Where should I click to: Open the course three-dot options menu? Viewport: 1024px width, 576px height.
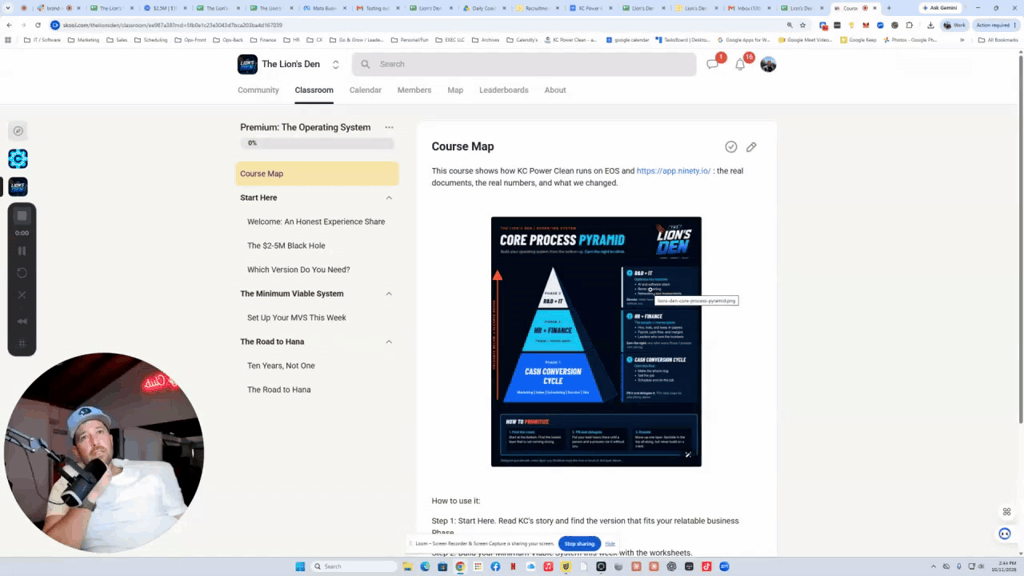coord(389,127)
